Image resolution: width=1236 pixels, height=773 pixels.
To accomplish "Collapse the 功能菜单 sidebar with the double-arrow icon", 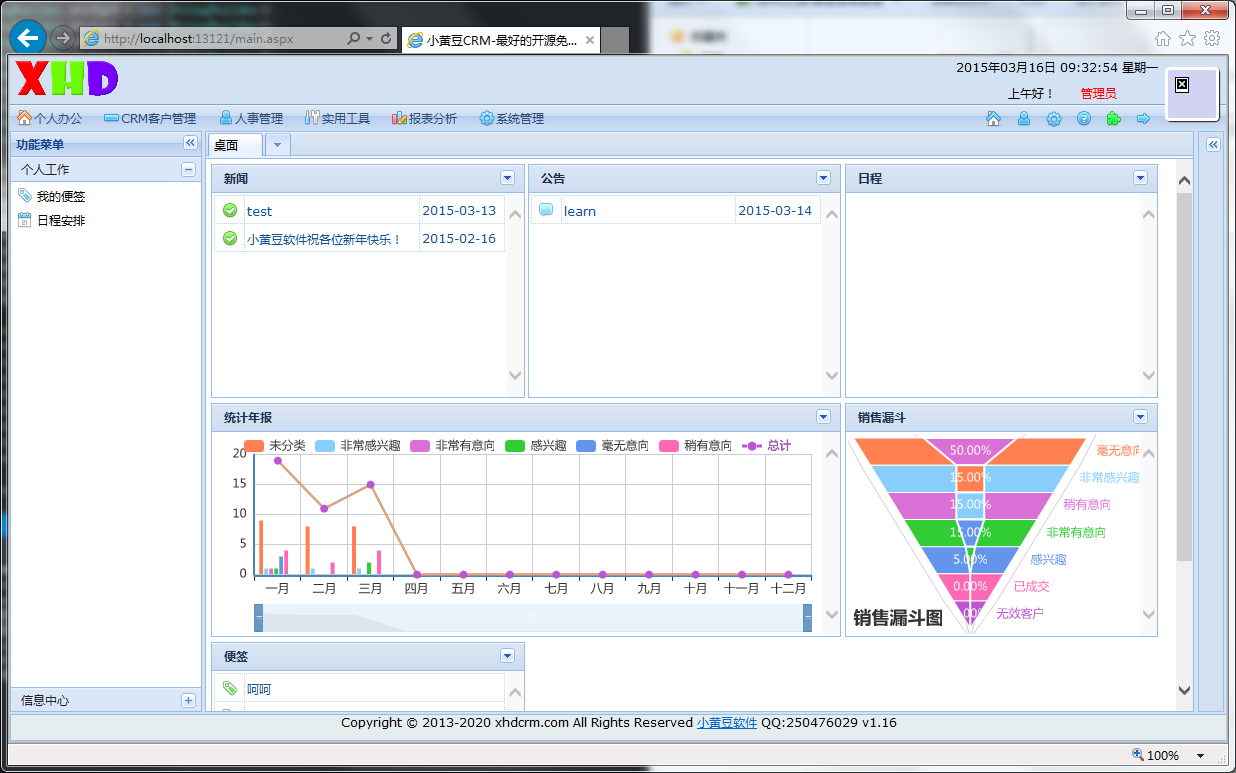I will pyautogui.click(x=190, y=144).
